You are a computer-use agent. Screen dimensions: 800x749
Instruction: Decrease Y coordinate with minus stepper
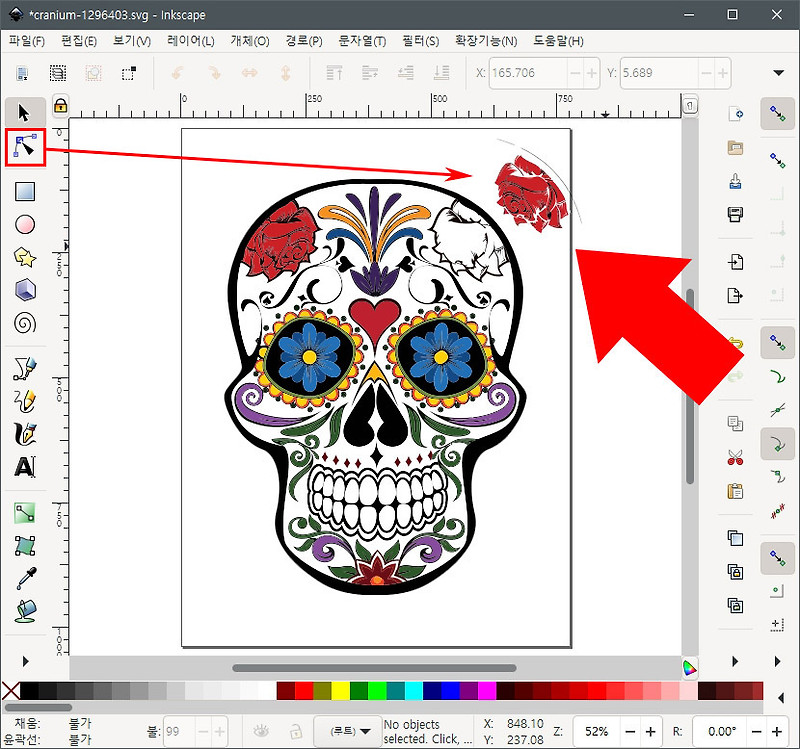[x=706, y=73]
